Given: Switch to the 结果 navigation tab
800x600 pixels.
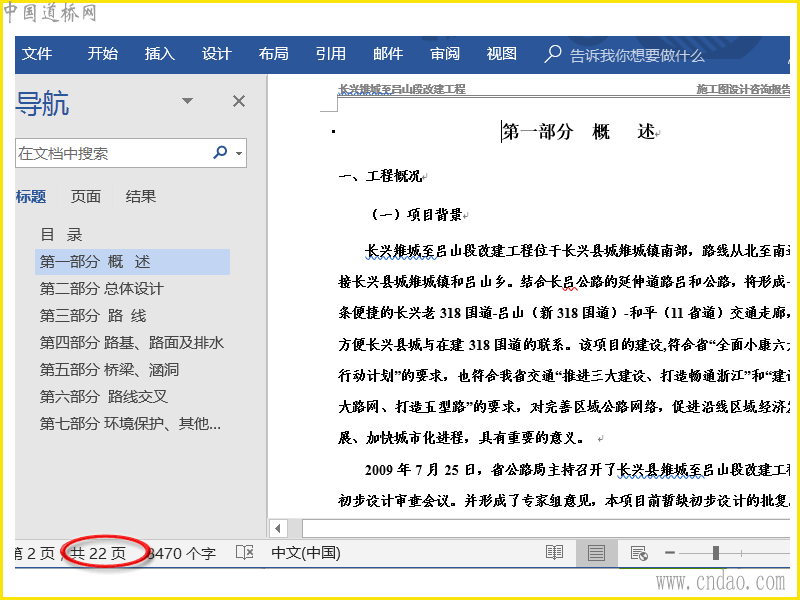Looking at the screenshot, I should [141, 196].
